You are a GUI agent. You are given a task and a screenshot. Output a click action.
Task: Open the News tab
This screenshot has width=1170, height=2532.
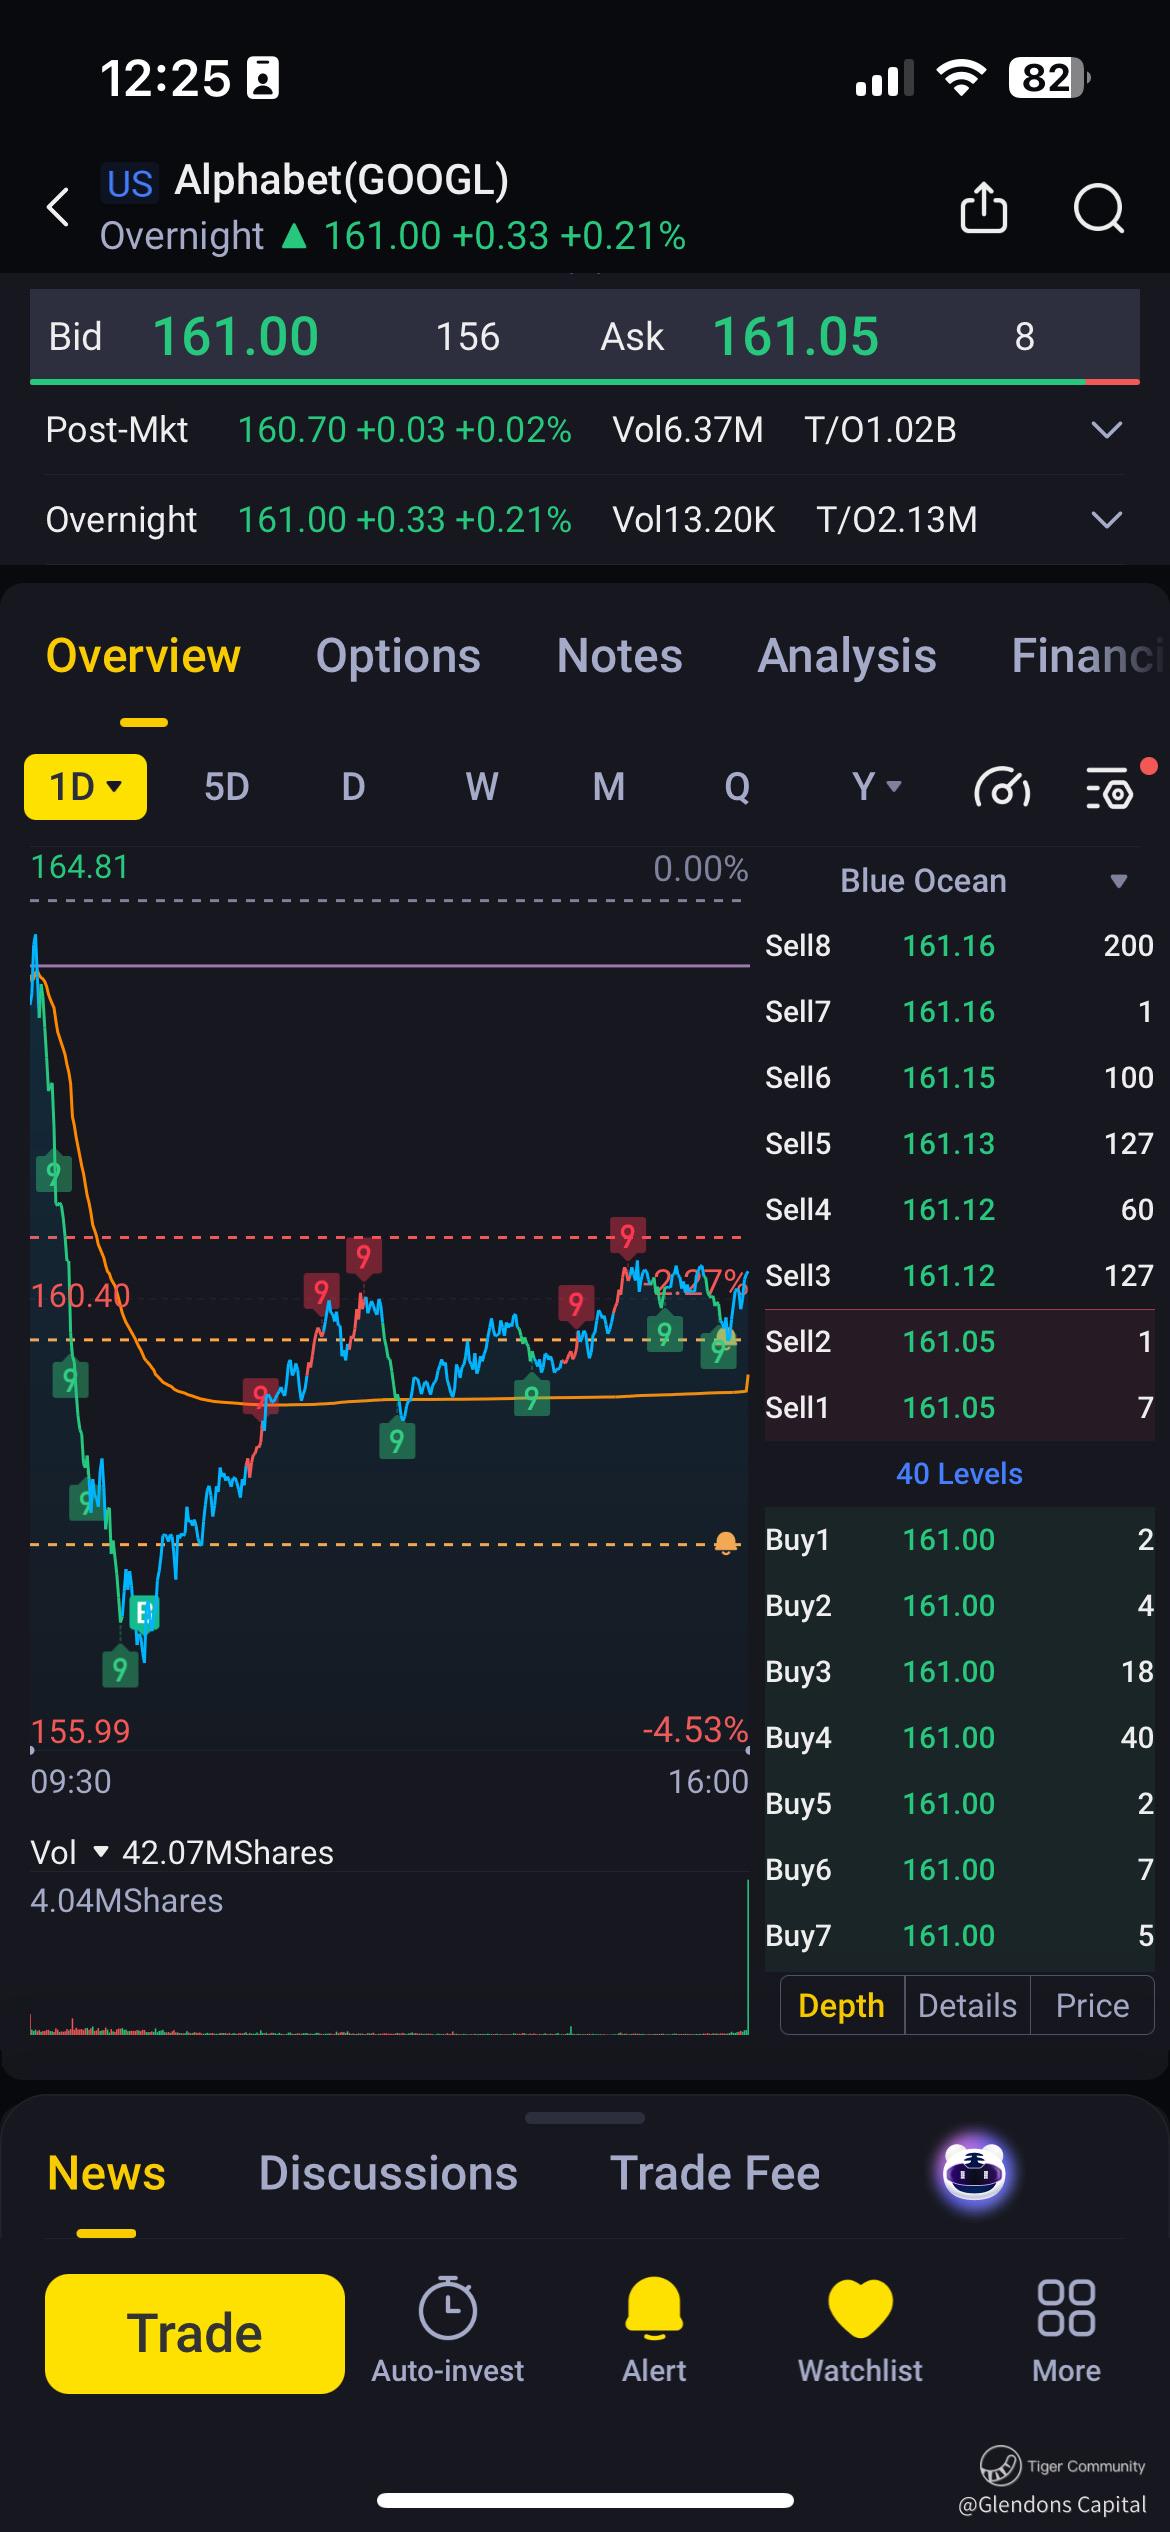[107, 2173]
